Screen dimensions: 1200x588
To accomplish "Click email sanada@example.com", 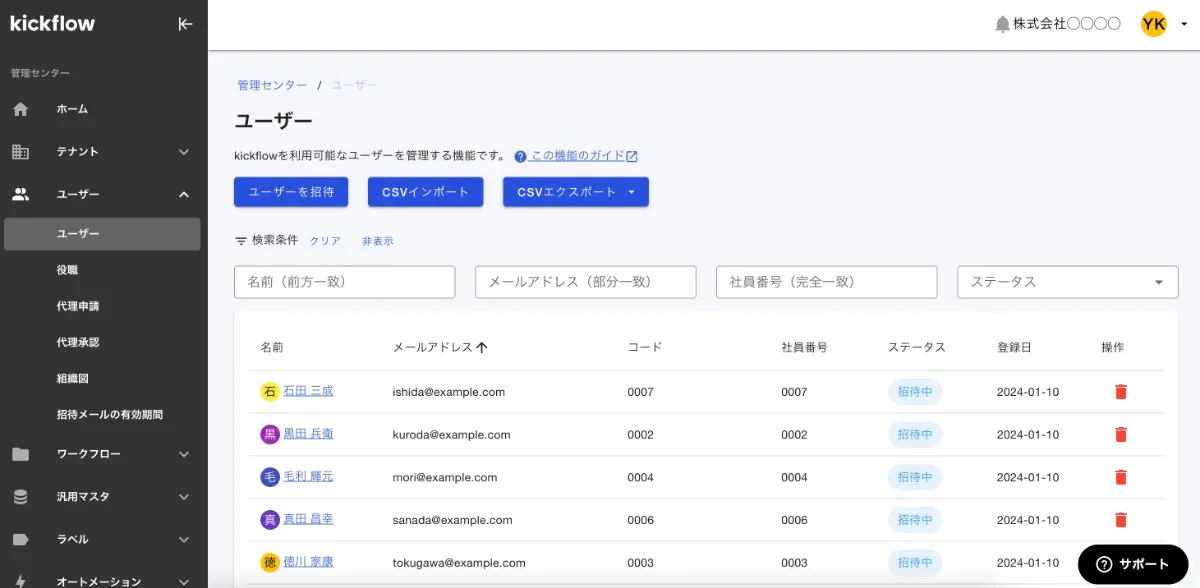I will pyautogui.click(x=453, y=520).
